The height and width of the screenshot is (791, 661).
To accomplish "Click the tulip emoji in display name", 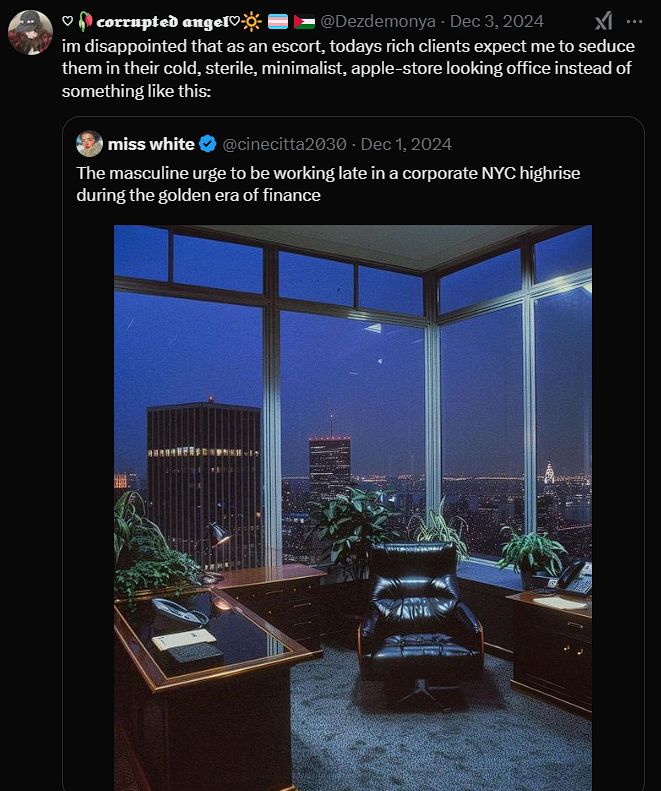I will point(84,21).
